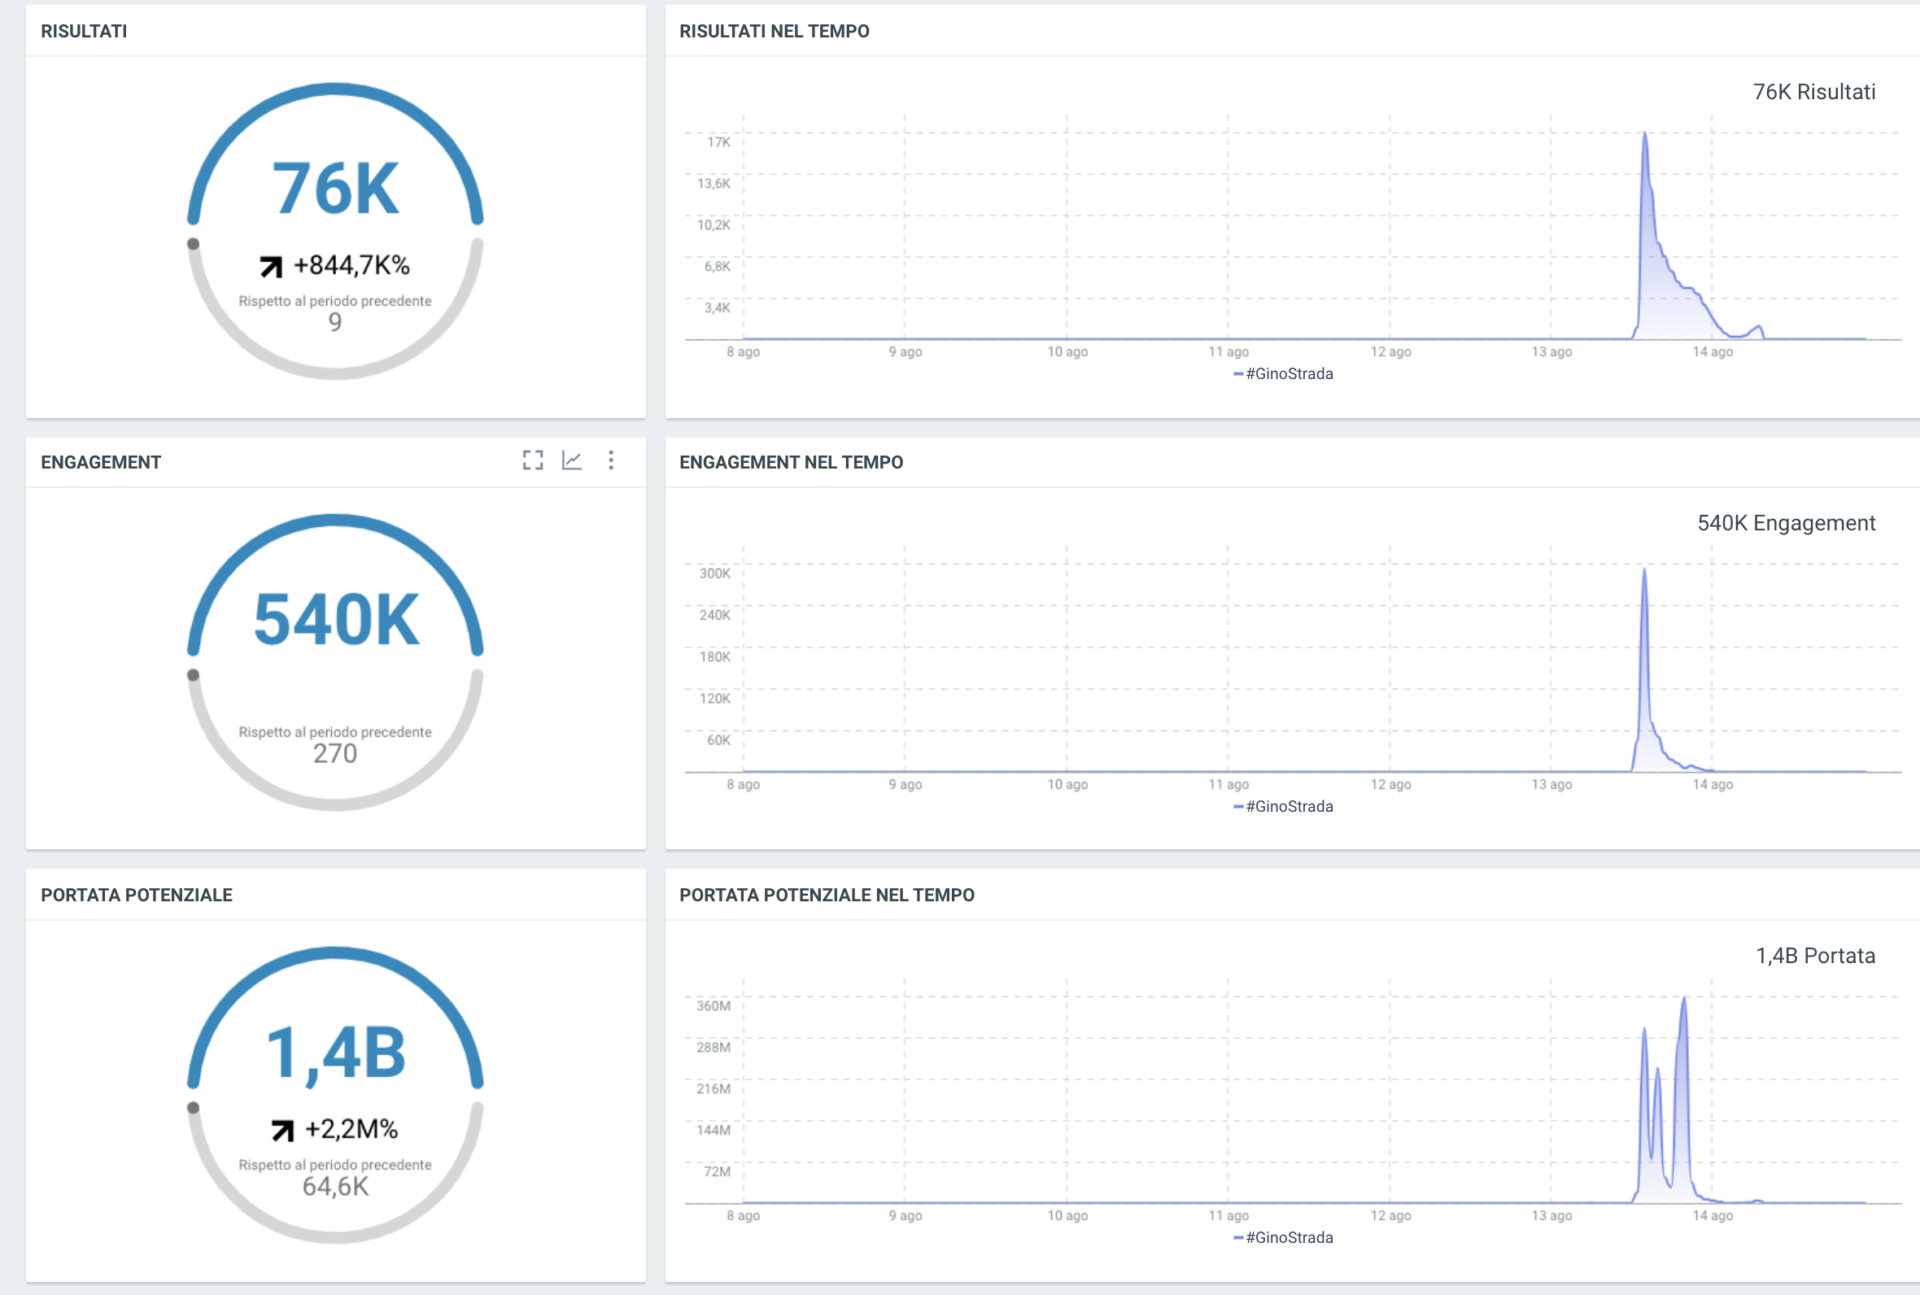Open the Engagement widget options menu
Image resolution: width=1920 pixels, height=1295 pixels.
[611, 460]
